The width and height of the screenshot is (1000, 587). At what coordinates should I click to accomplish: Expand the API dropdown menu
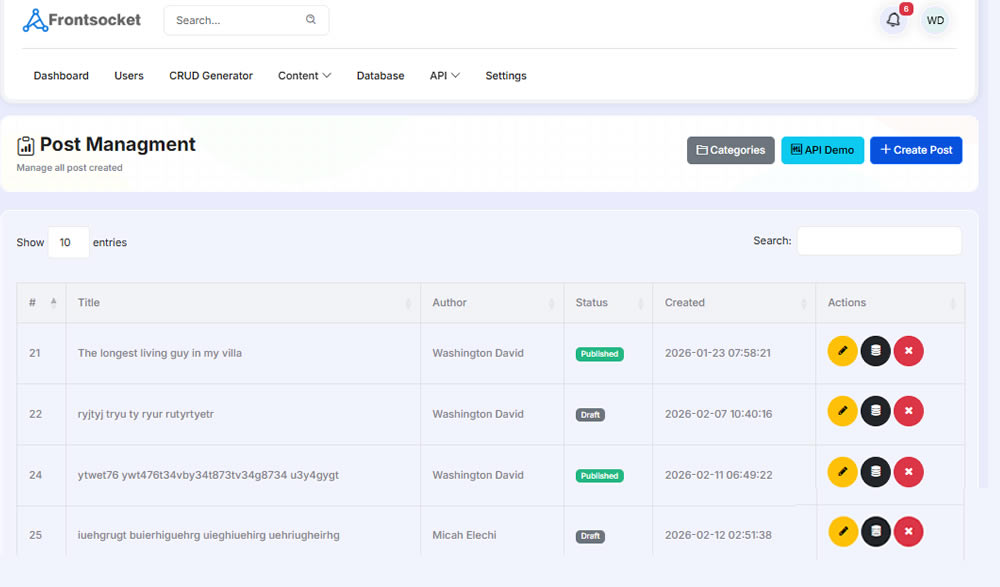coord(444,76)
